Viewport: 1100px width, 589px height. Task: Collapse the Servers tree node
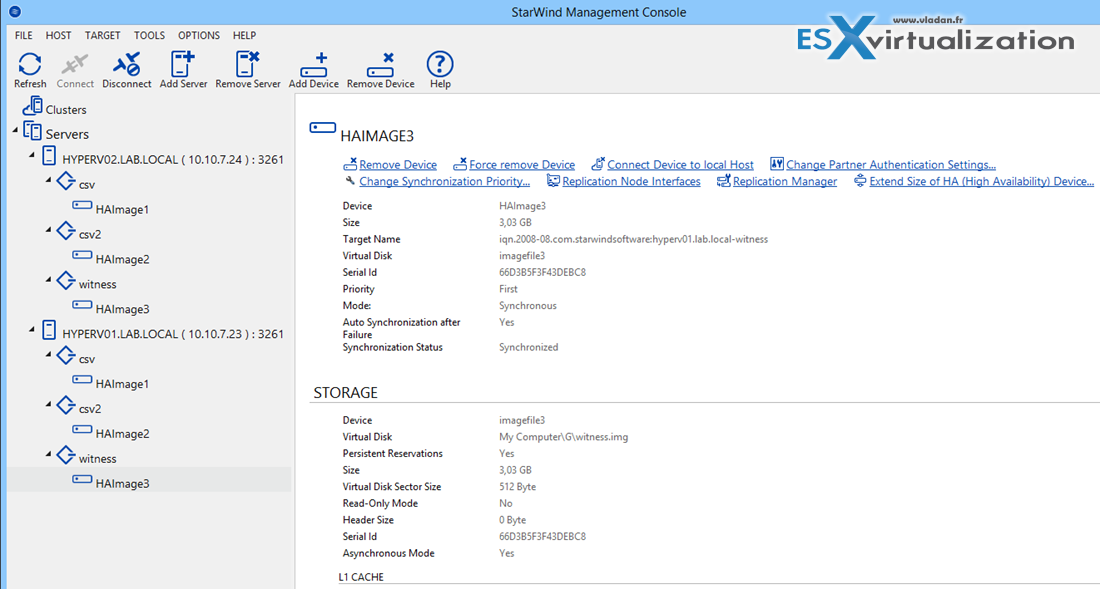pyautogui.click(x=15, y=131)
